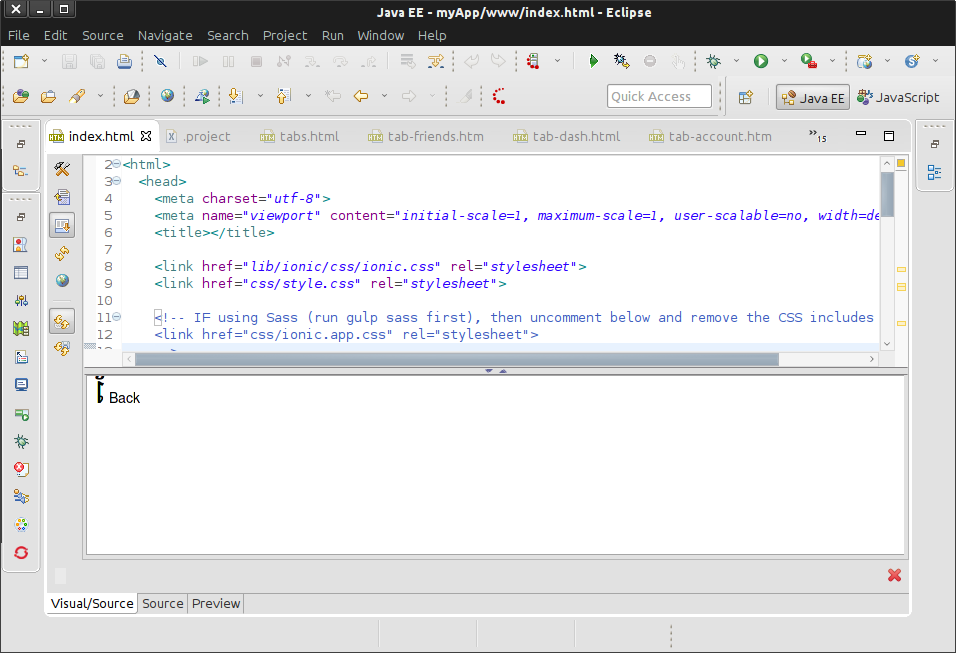Viewport: 956px width, 653px height.
Task: Toggle the fold marker for head on line 3
Action: pyautogui.click(x=116, y=181)
